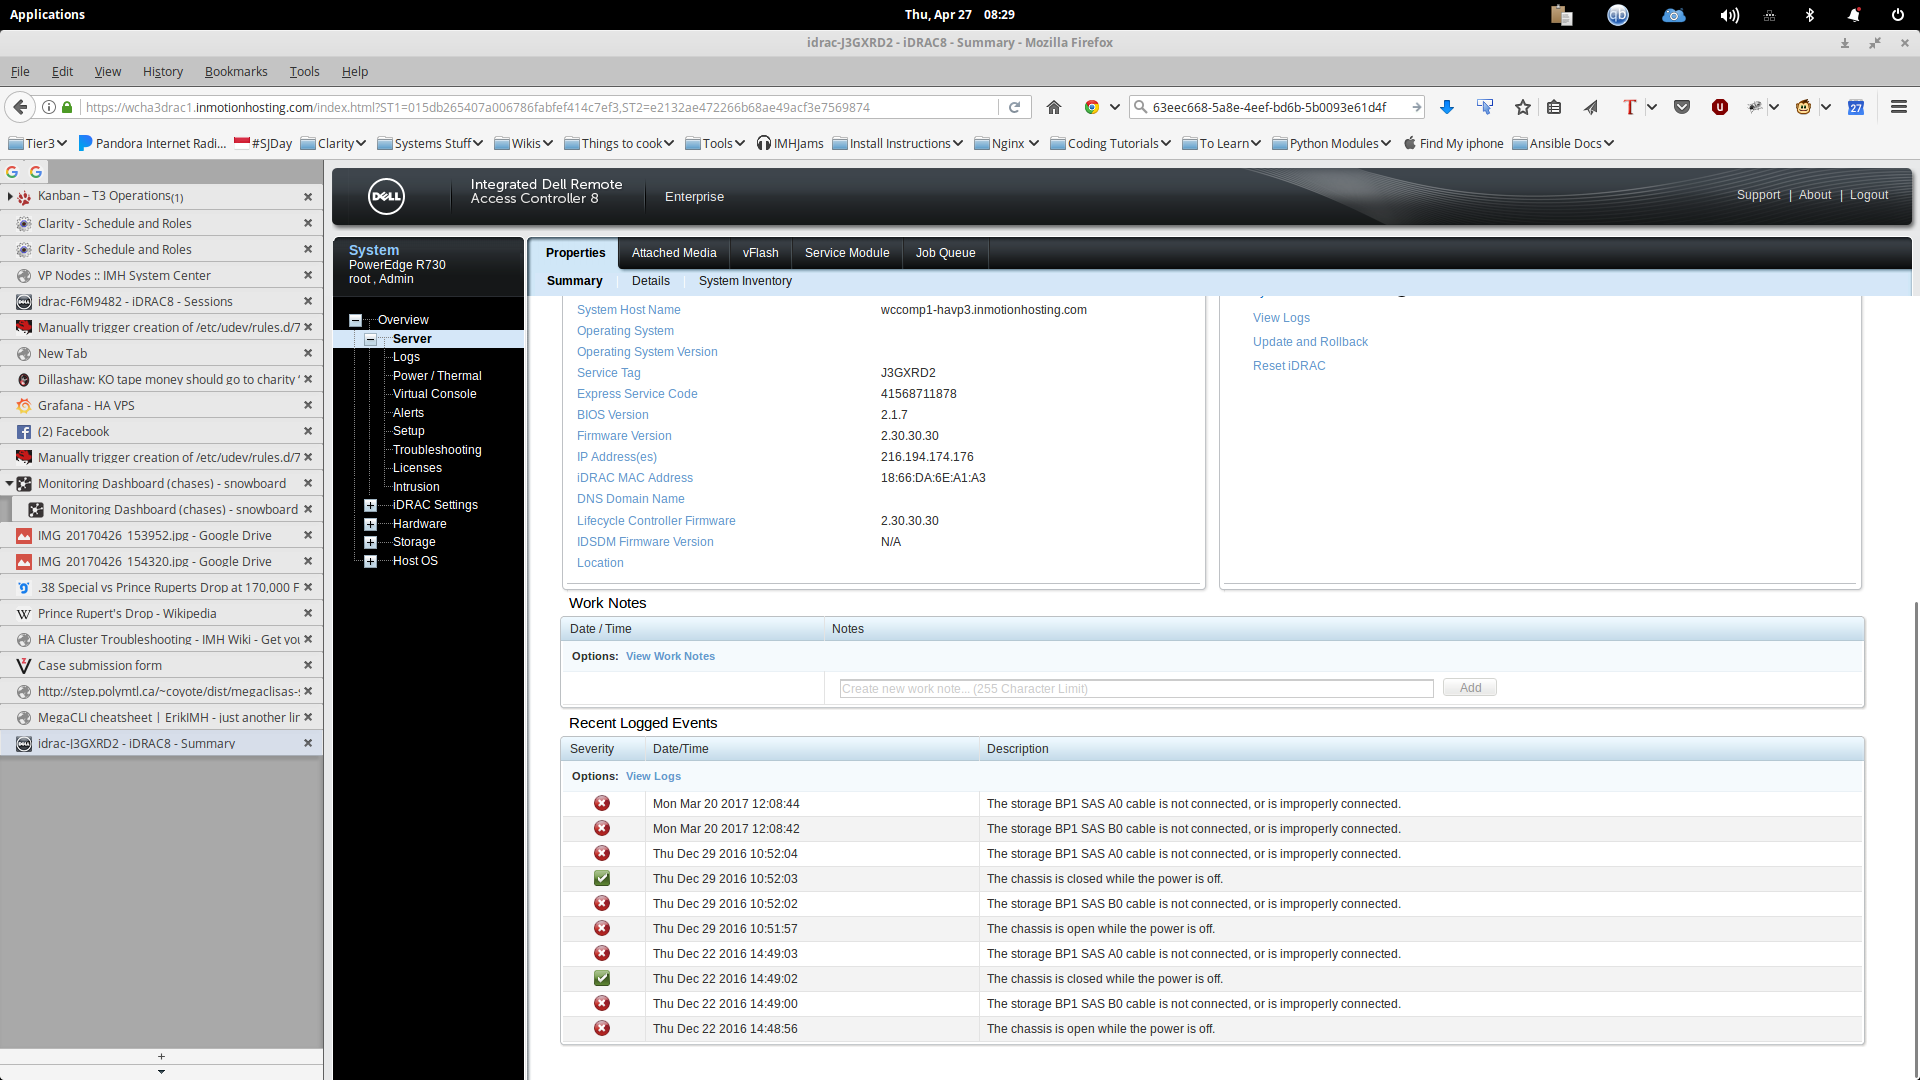Click the system volume icon
Viewport: 1920px width, 1080px height.
tap(1729, 15)
